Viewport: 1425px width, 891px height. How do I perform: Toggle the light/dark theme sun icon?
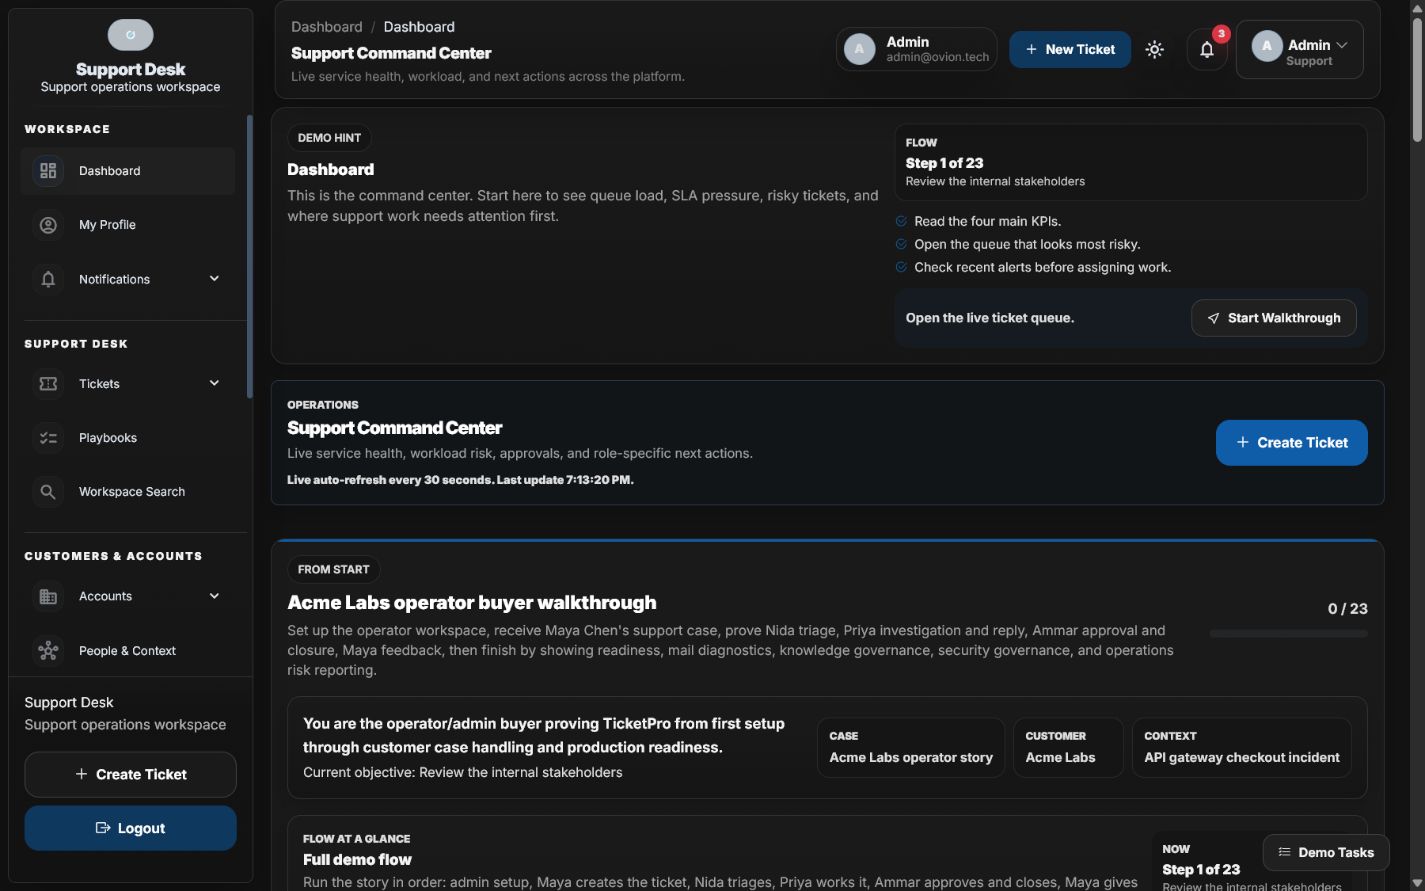tap(1155, 49)
